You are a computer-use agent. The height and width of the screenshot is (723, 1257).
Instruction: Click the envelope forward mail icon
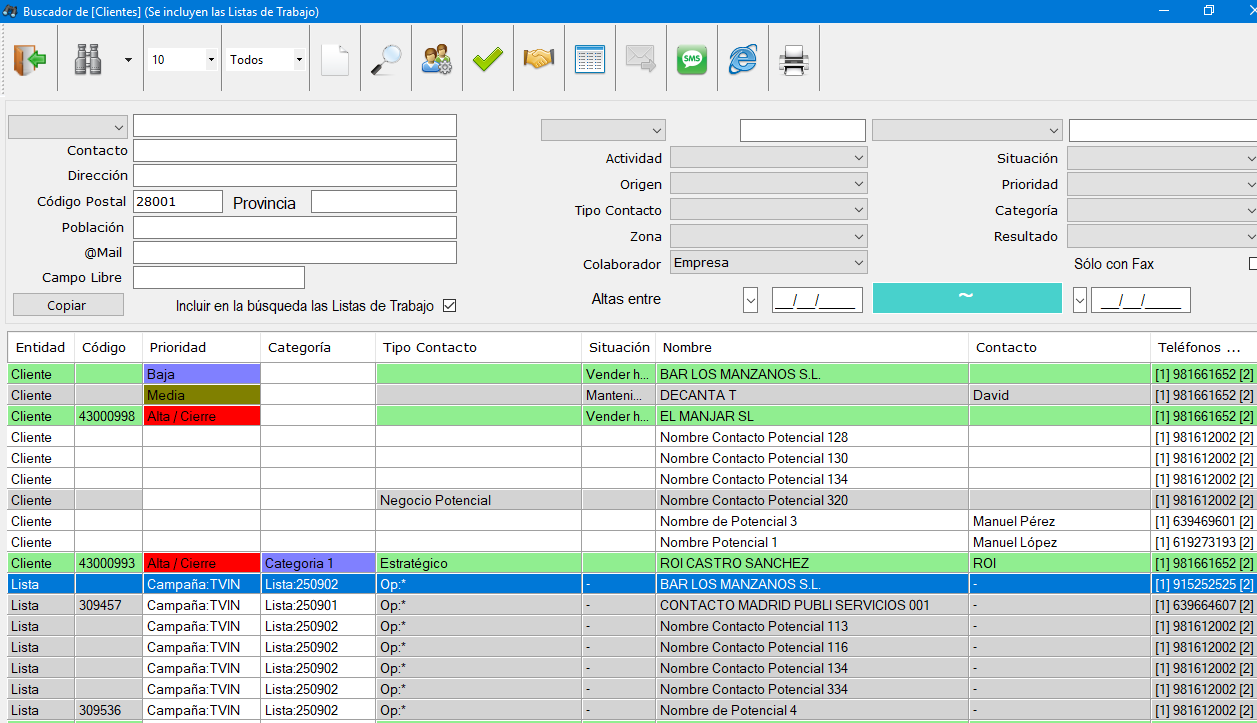[x=640, y=60]
